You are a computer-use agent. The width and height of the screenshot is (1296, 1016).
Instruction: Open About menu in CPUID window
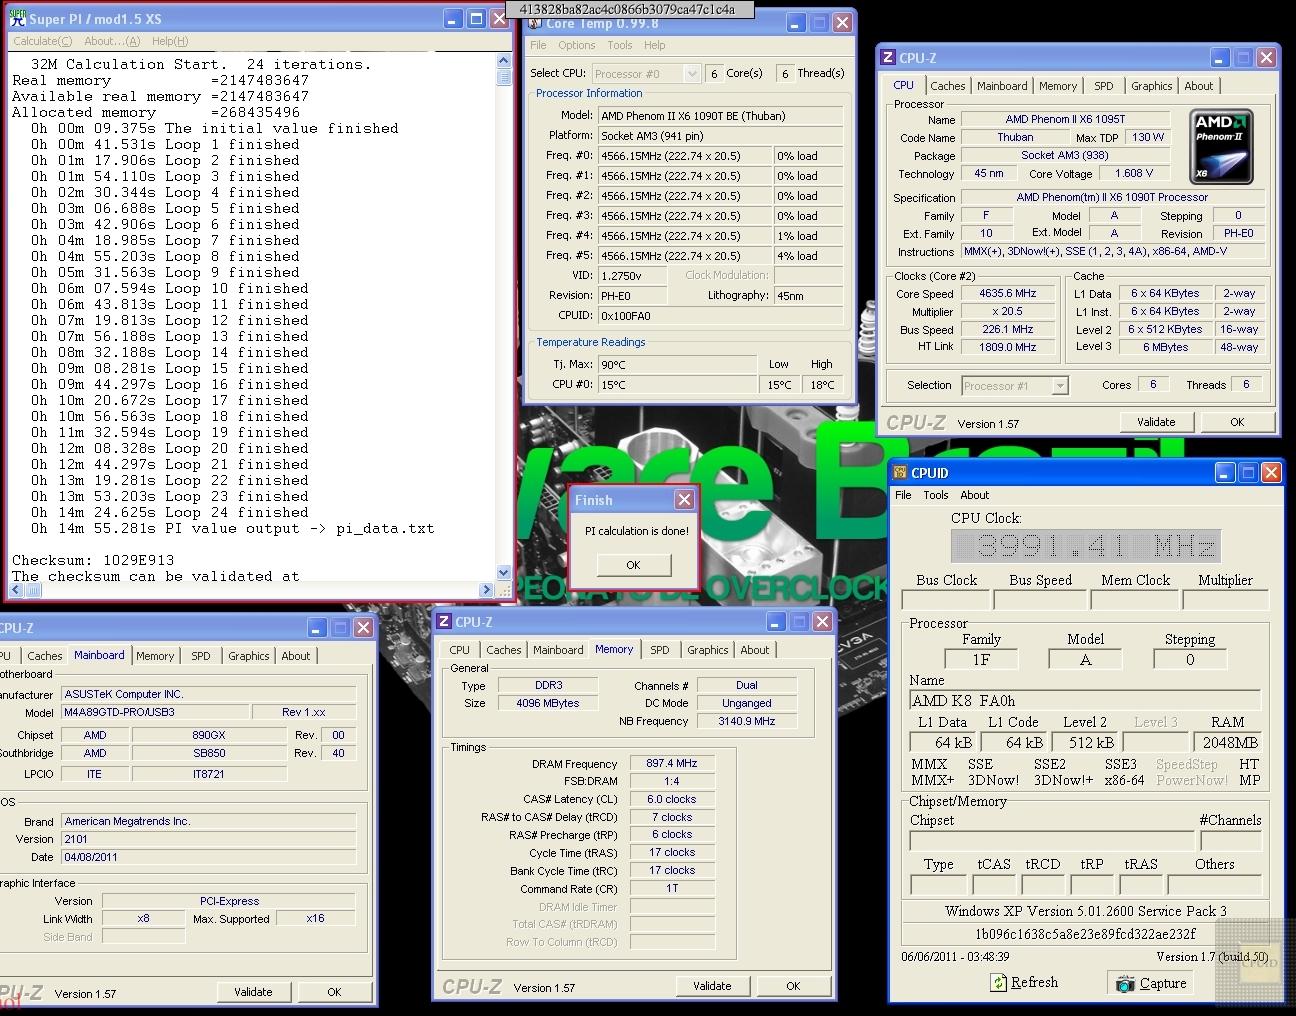coord(974,495)
